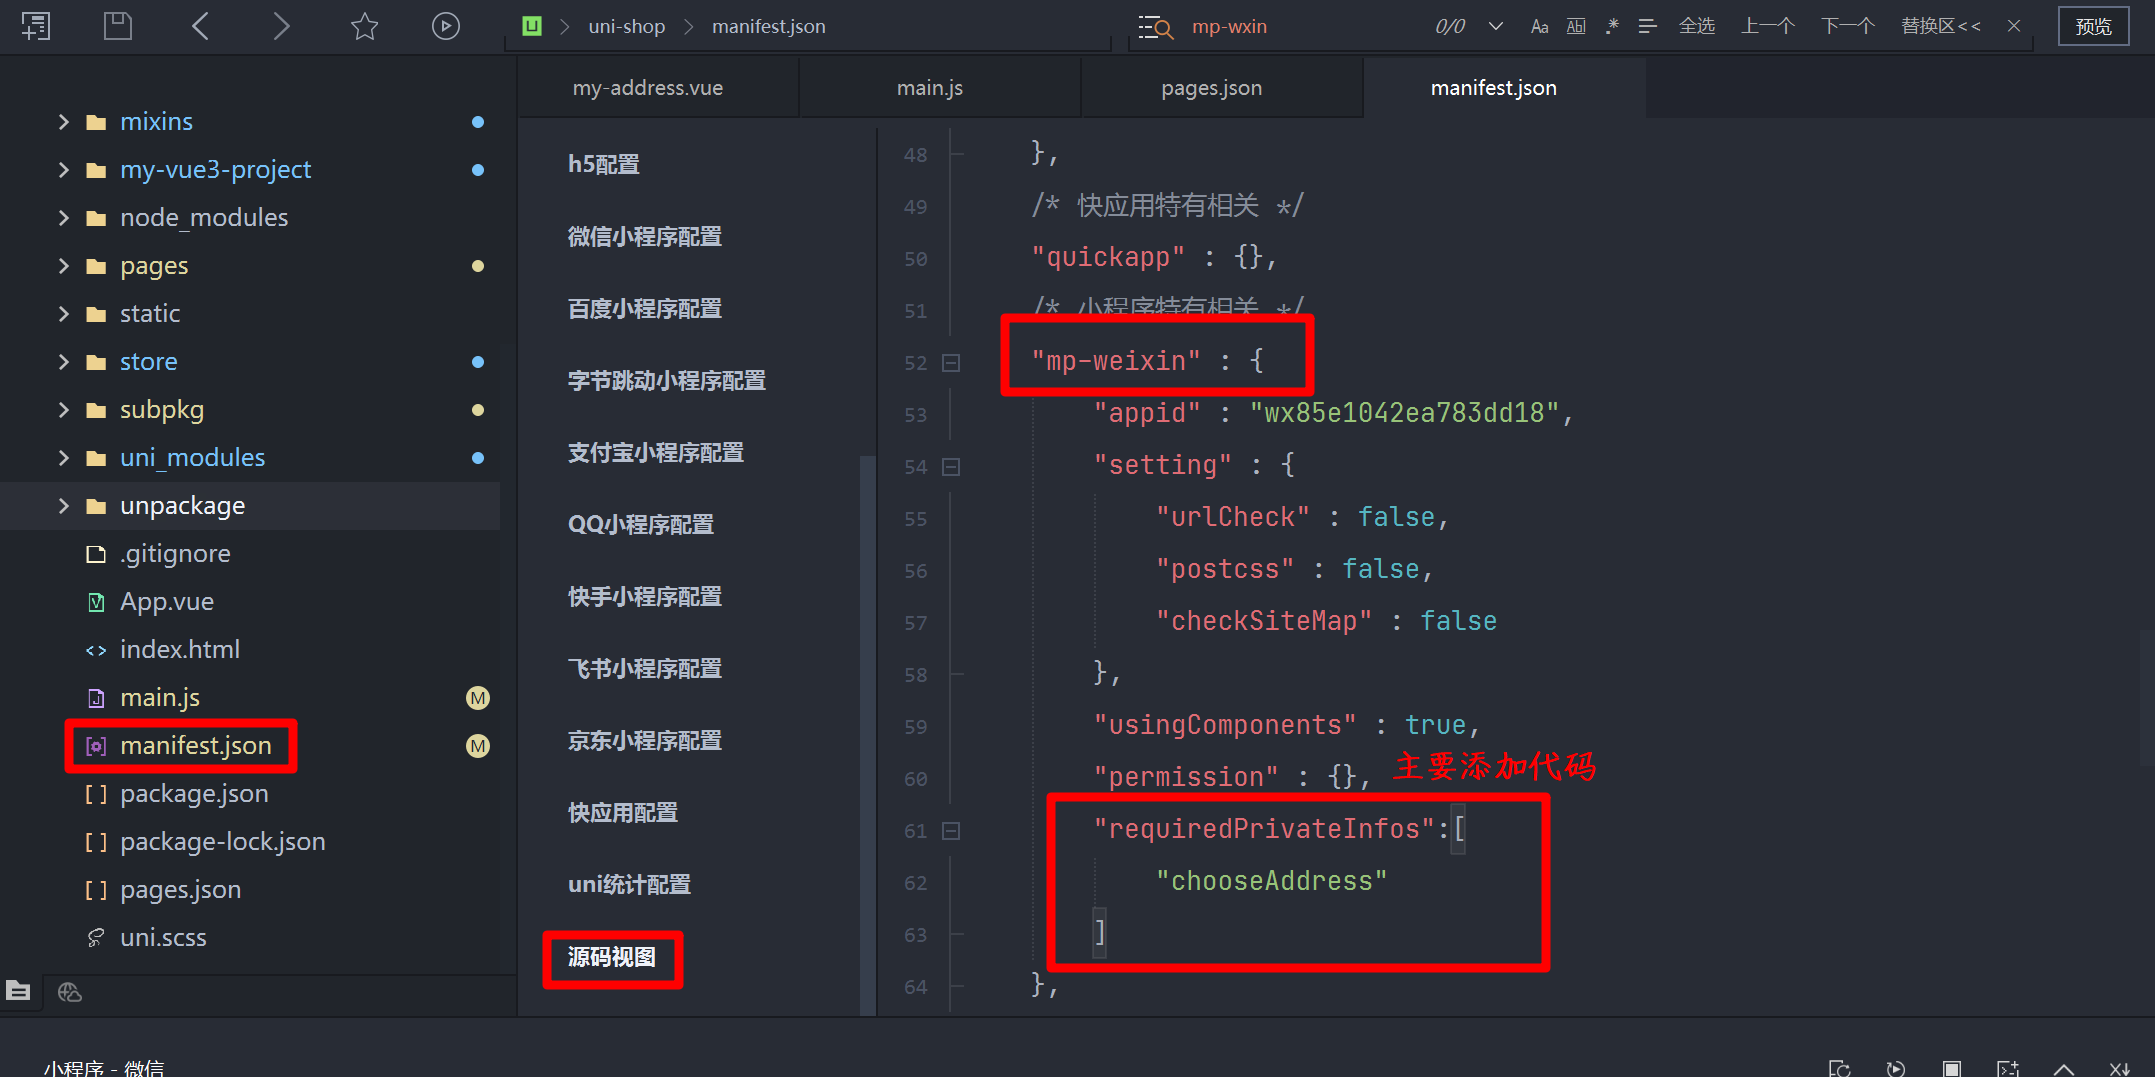2155x1077 pixels.
Task: Open the 微信小程序配置 section
Action: [x=645, y=237]
